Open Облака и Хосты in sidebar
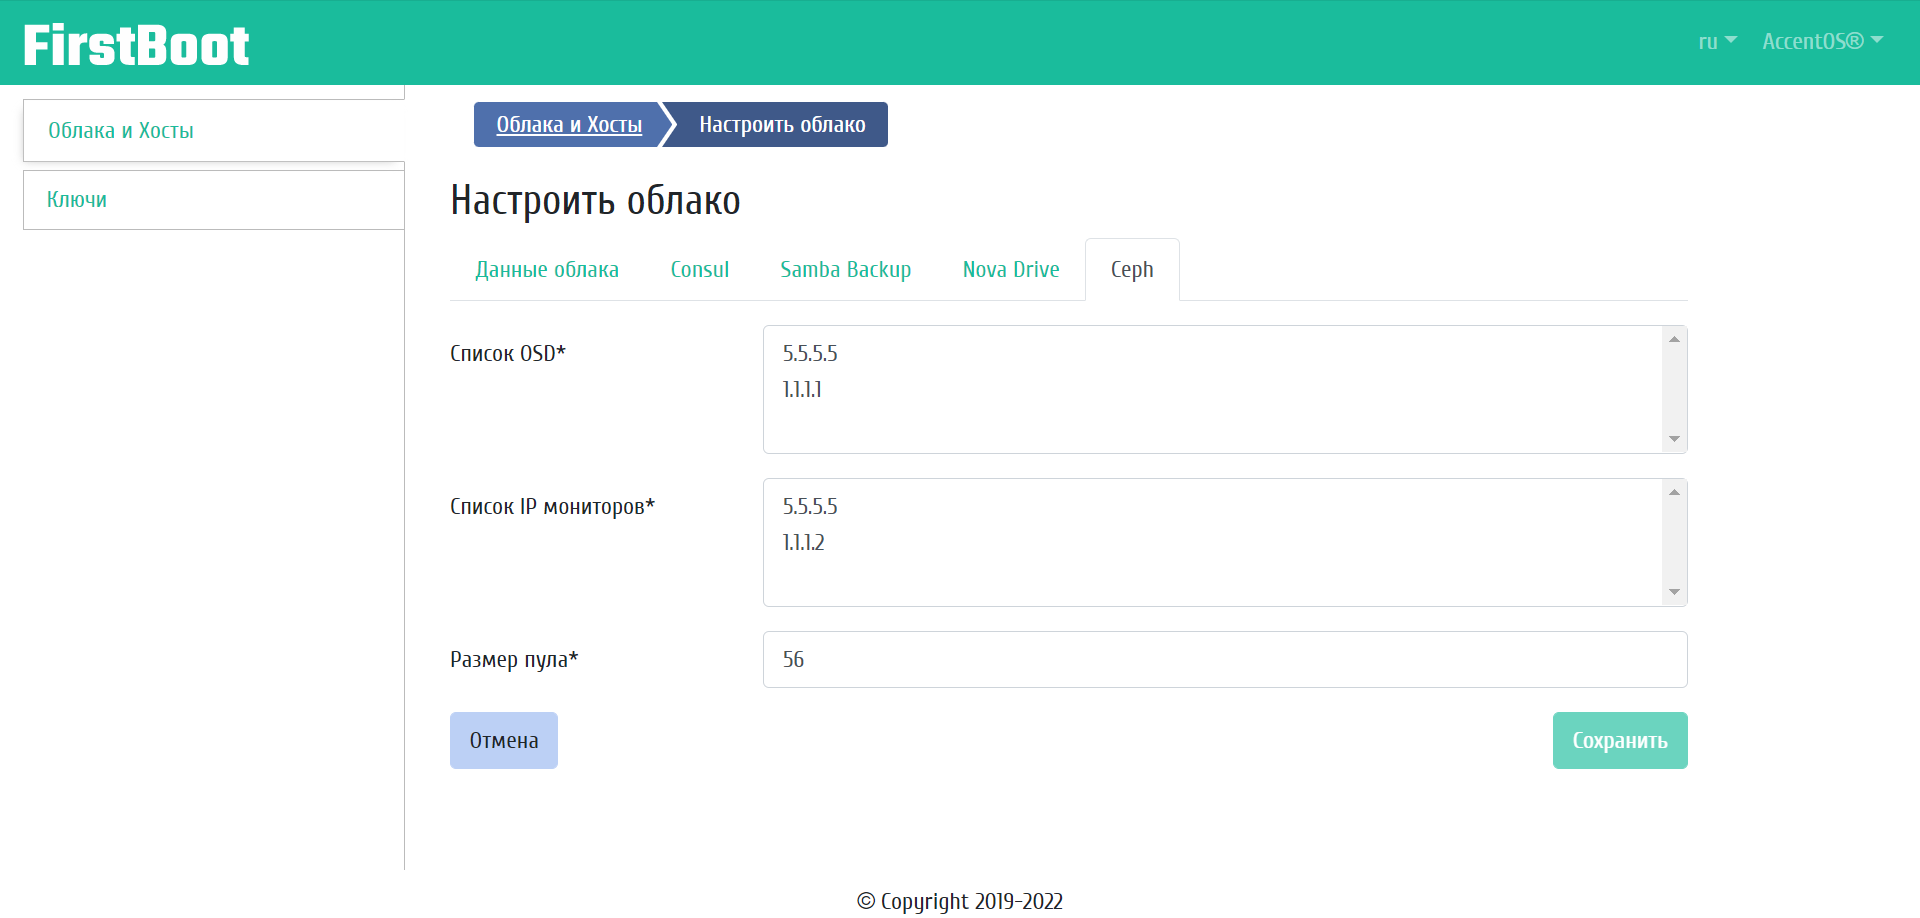This screenshot has height=918, width=1920. tap(121, 131)
